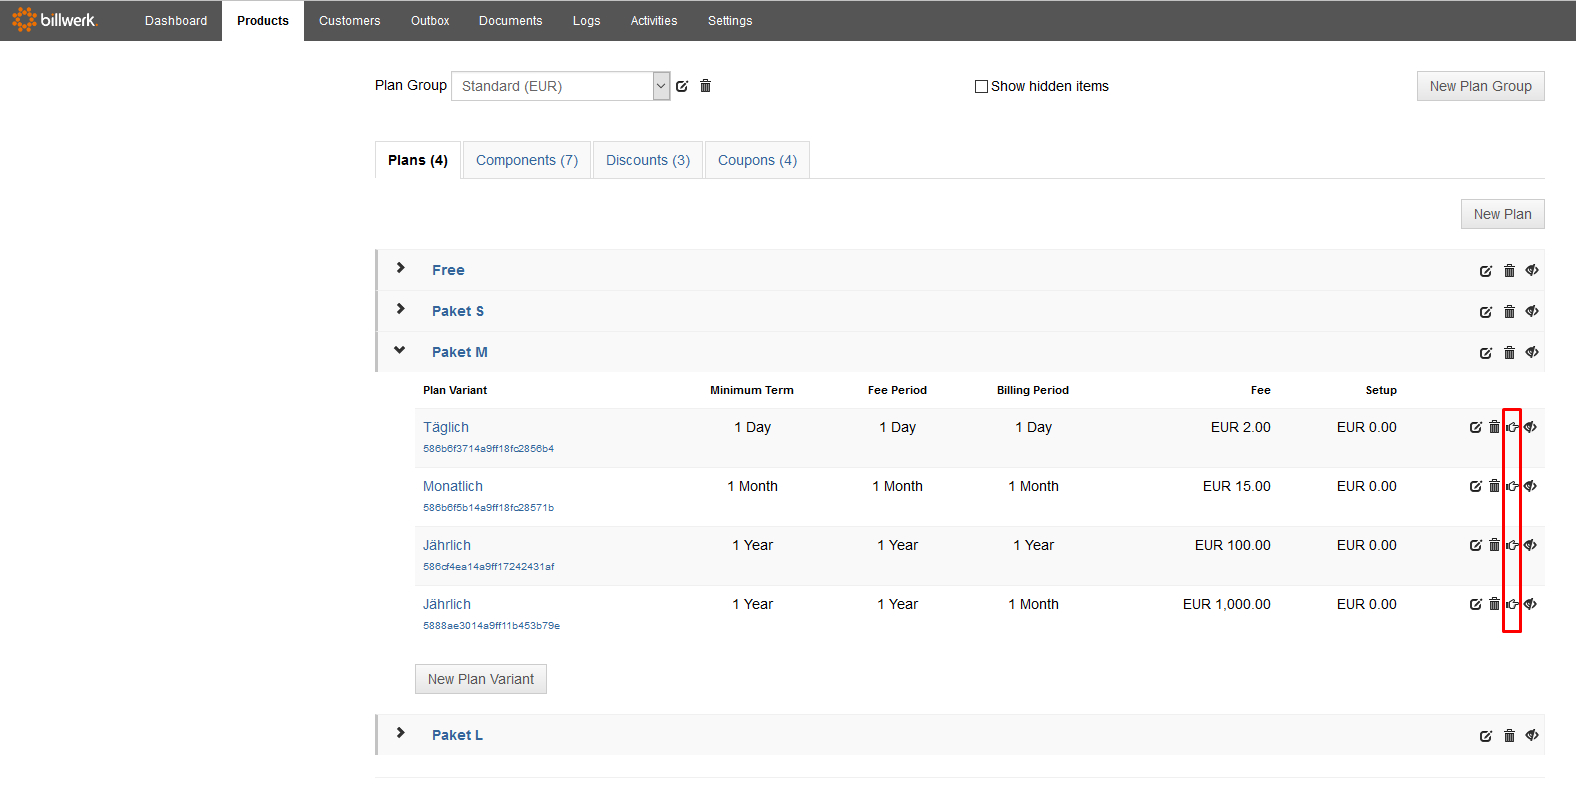Hide the Monatlich plan variant

pyautogui.click(x=1530, y=486)
